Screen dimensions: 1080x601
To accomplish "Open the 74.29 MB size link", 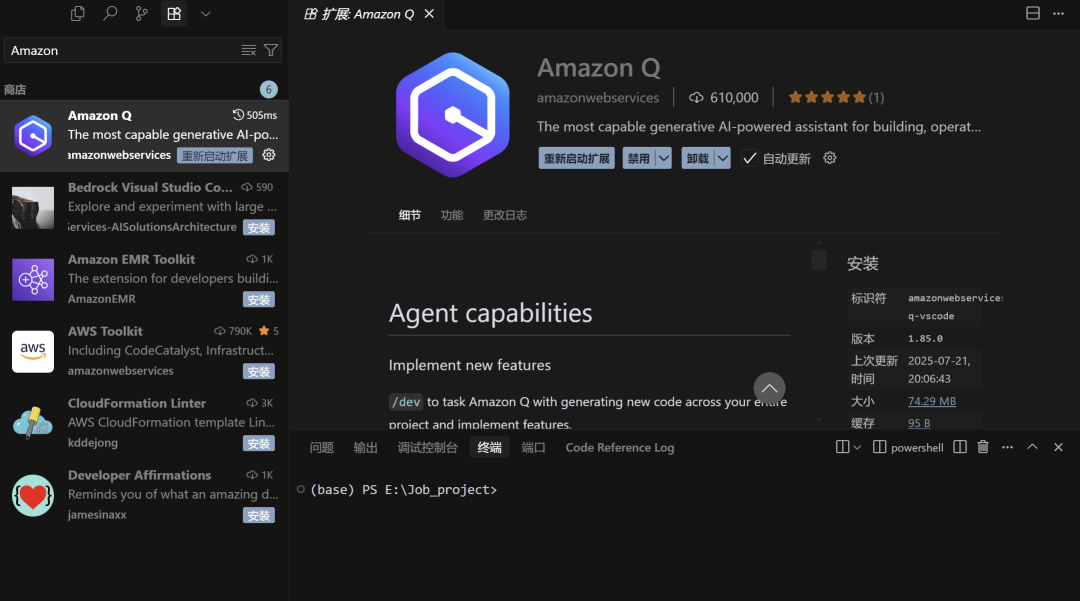I will click(x=932, y=401).
